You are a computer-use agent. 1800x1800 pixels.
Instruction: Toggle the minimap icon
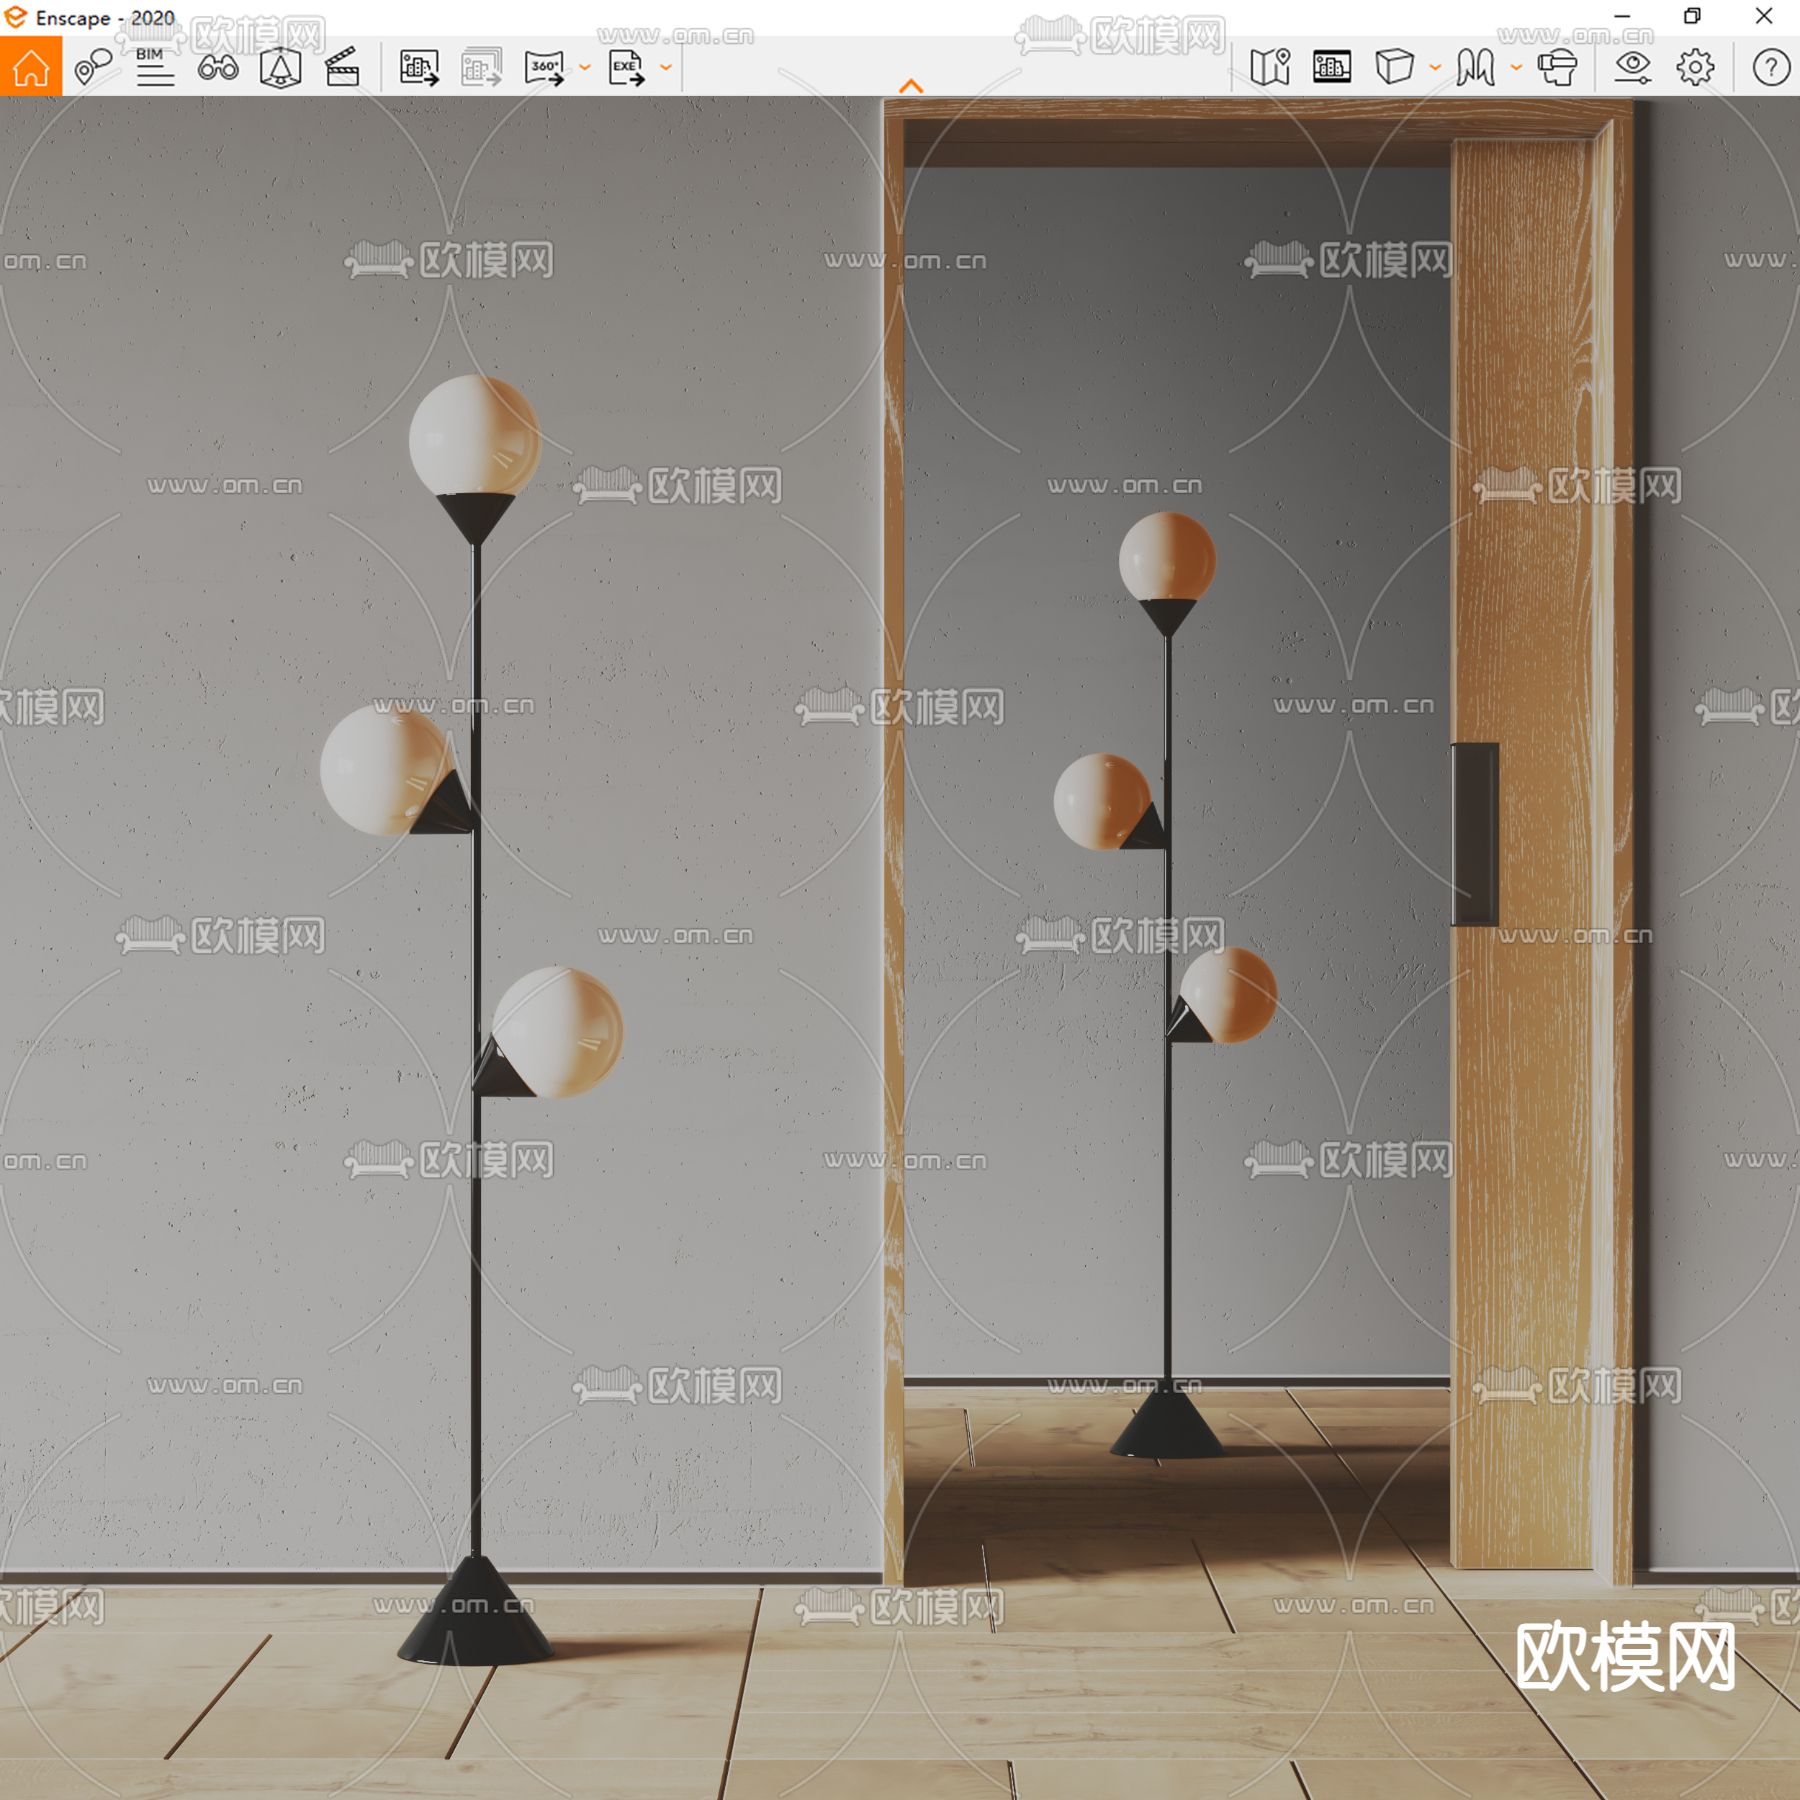pos(1270,67)
